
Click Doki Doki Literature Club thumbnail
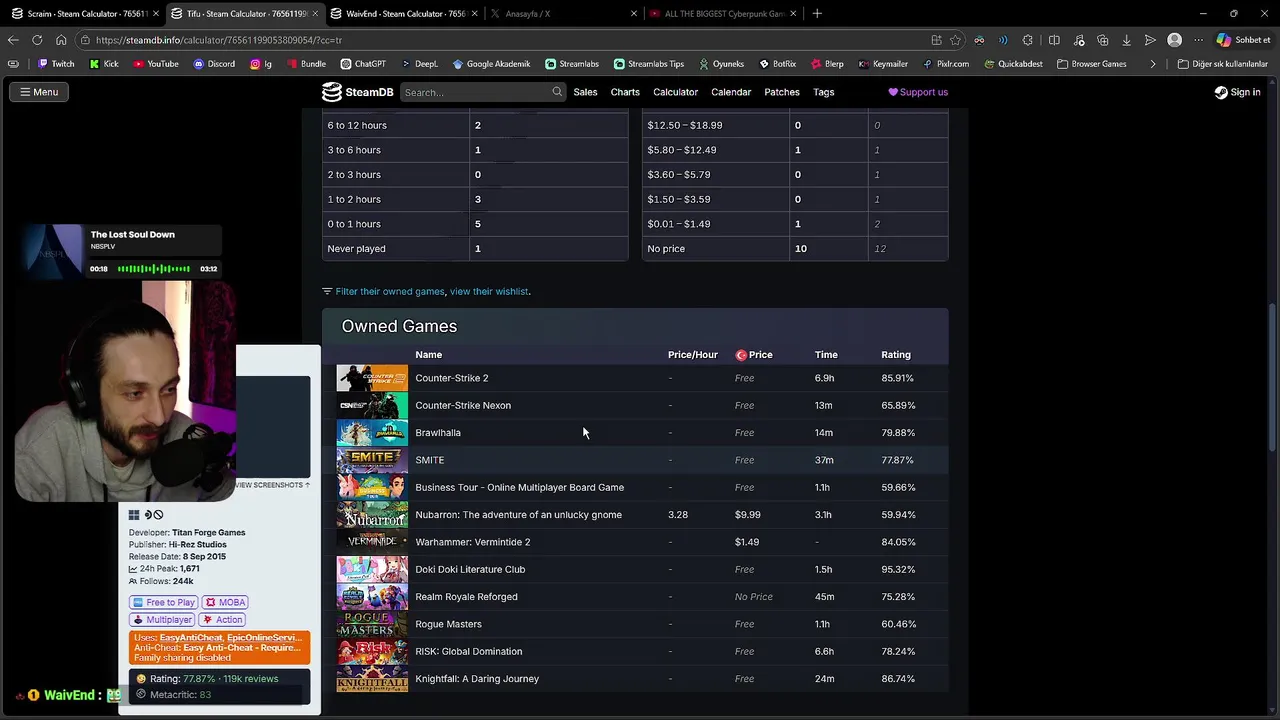pyautogui.click(x=372, y=569)
